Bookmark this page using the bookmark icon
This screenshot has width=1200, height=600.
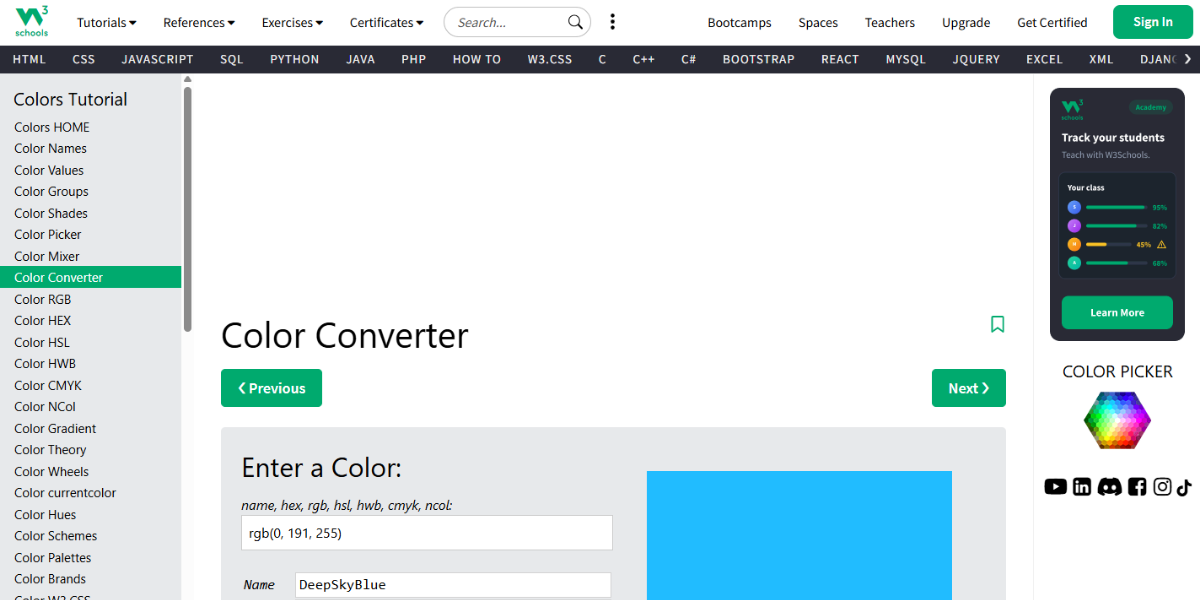pyautogui.click(x=997, y=324)
